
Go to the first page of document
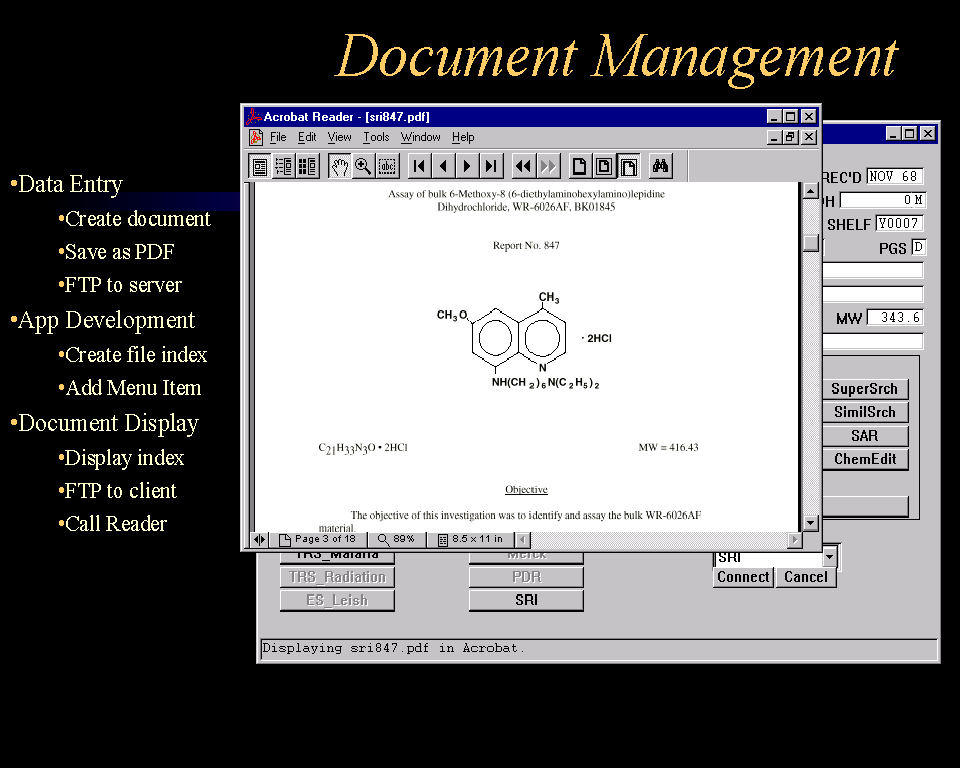[x=420, y=166]
